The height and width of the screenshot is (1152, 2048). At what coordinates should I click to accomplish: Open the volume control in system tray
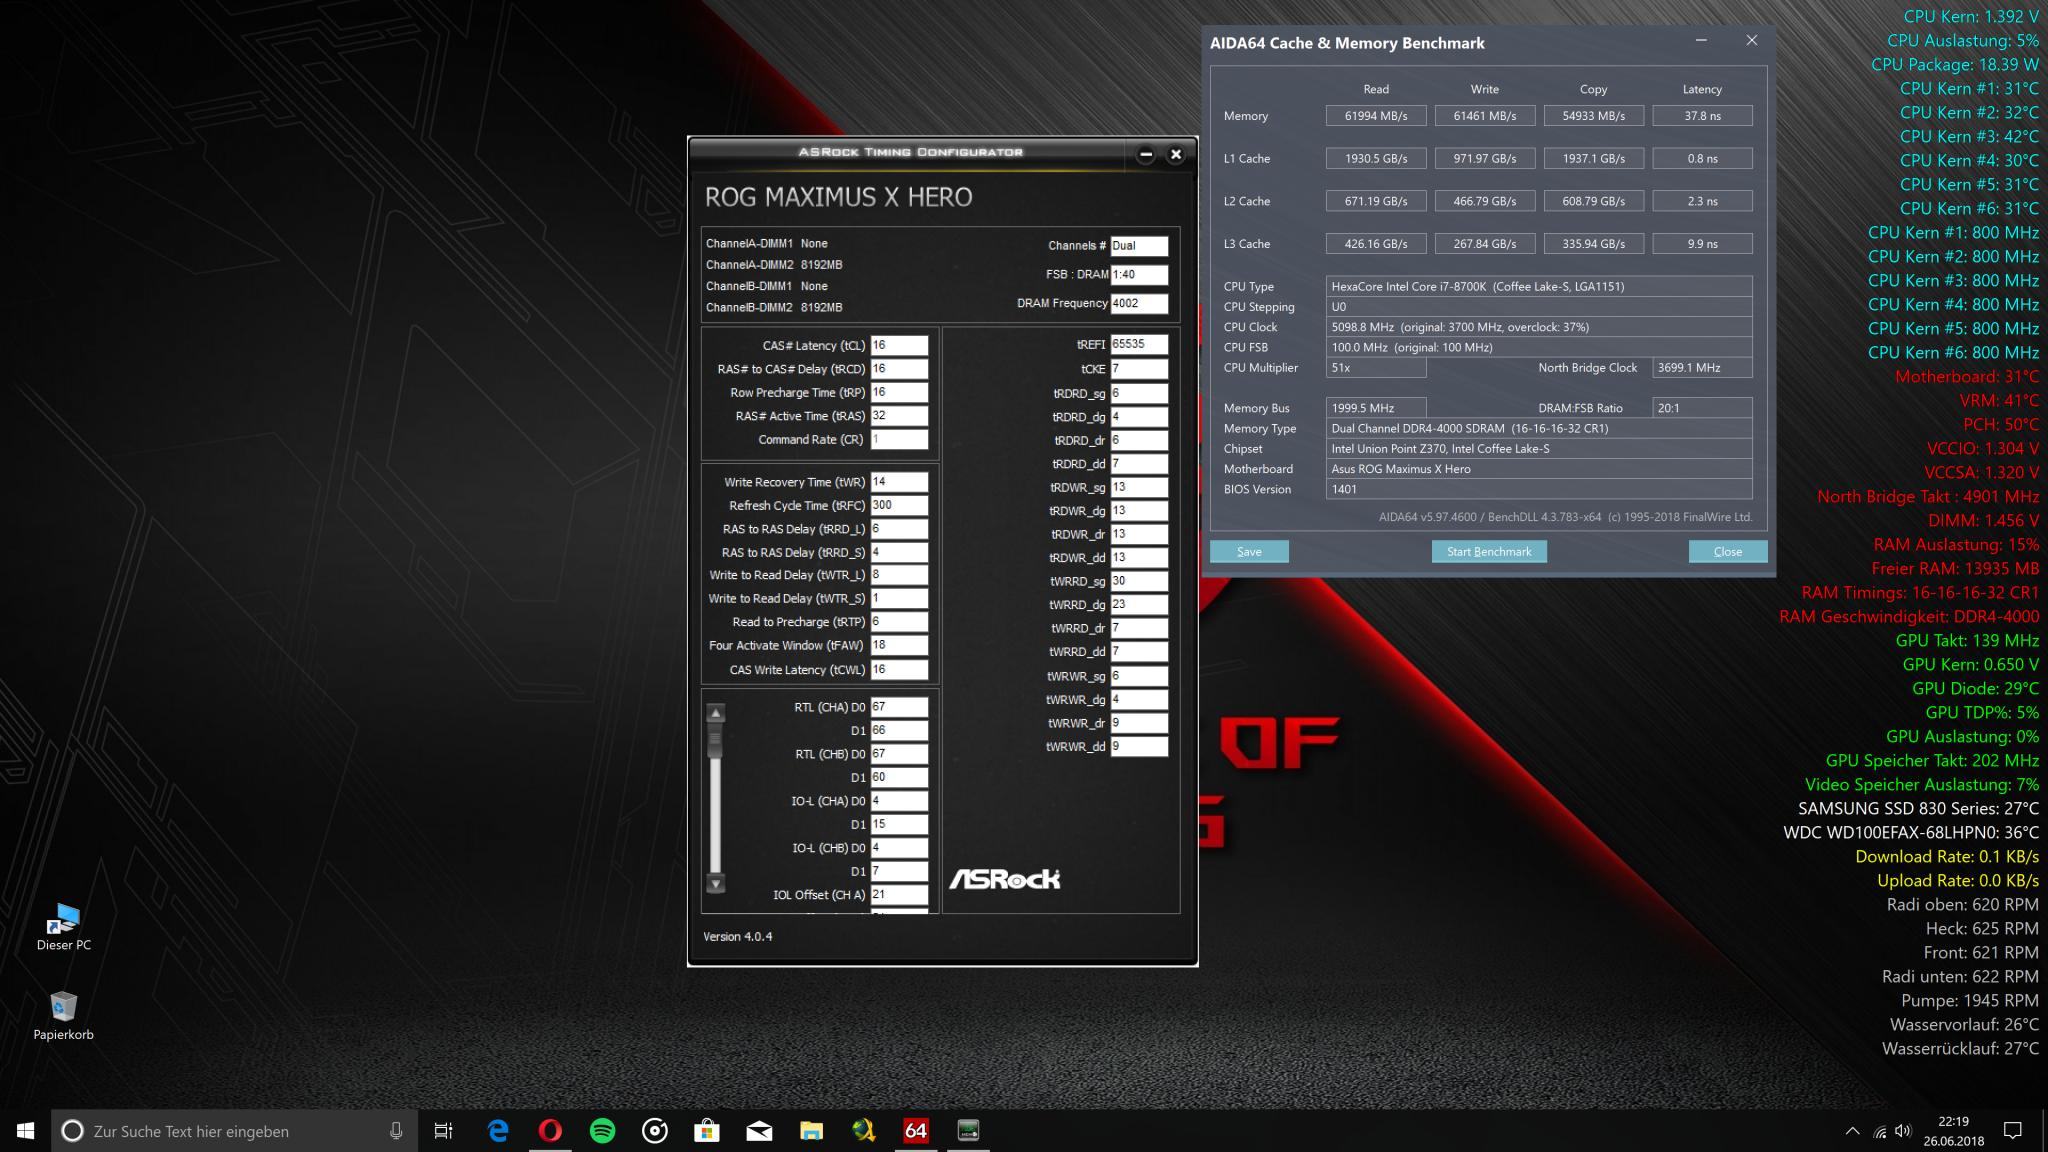click(x=1903, y=1131)
